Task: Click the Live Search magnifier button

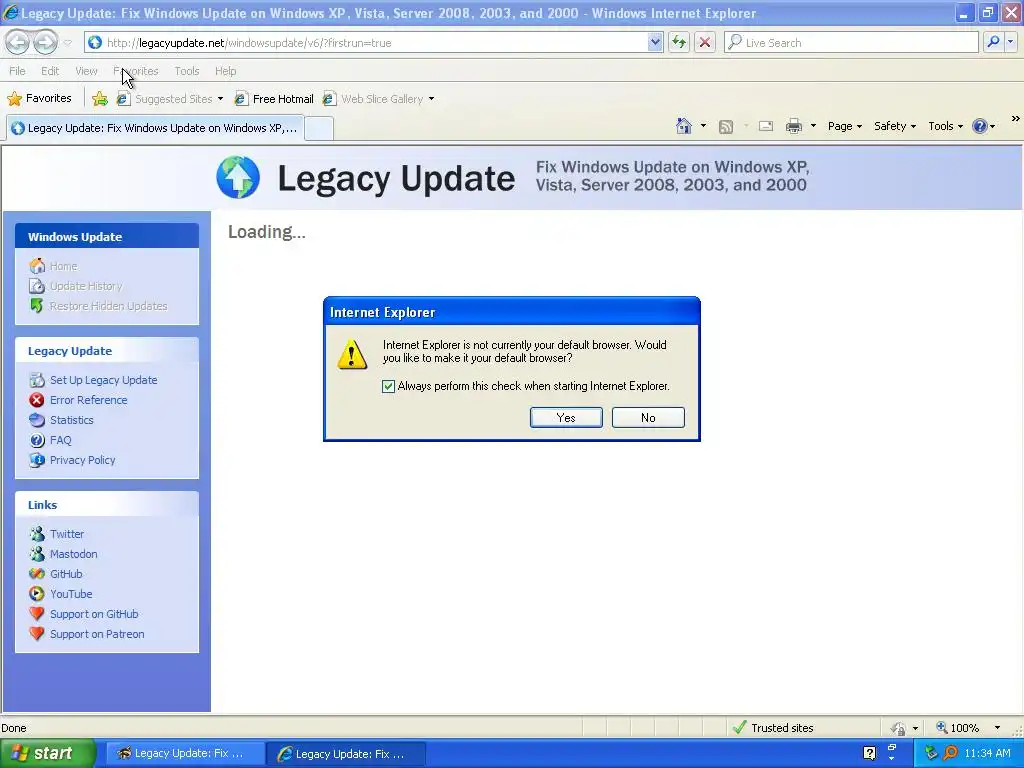Action: [x=993, y=42]
